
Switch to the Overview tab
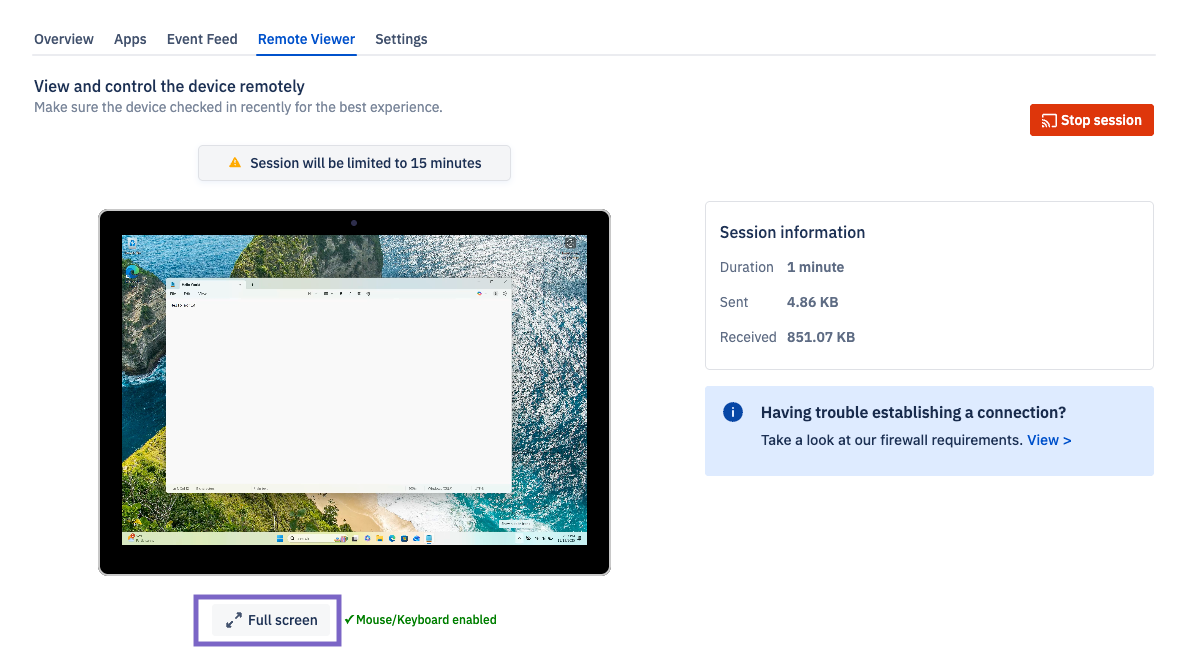[x=63, y=39]
